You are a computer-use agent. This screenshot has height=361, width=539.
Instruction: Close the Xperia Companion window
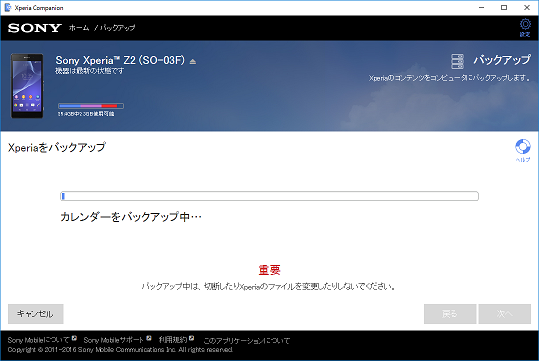[527, 8]
